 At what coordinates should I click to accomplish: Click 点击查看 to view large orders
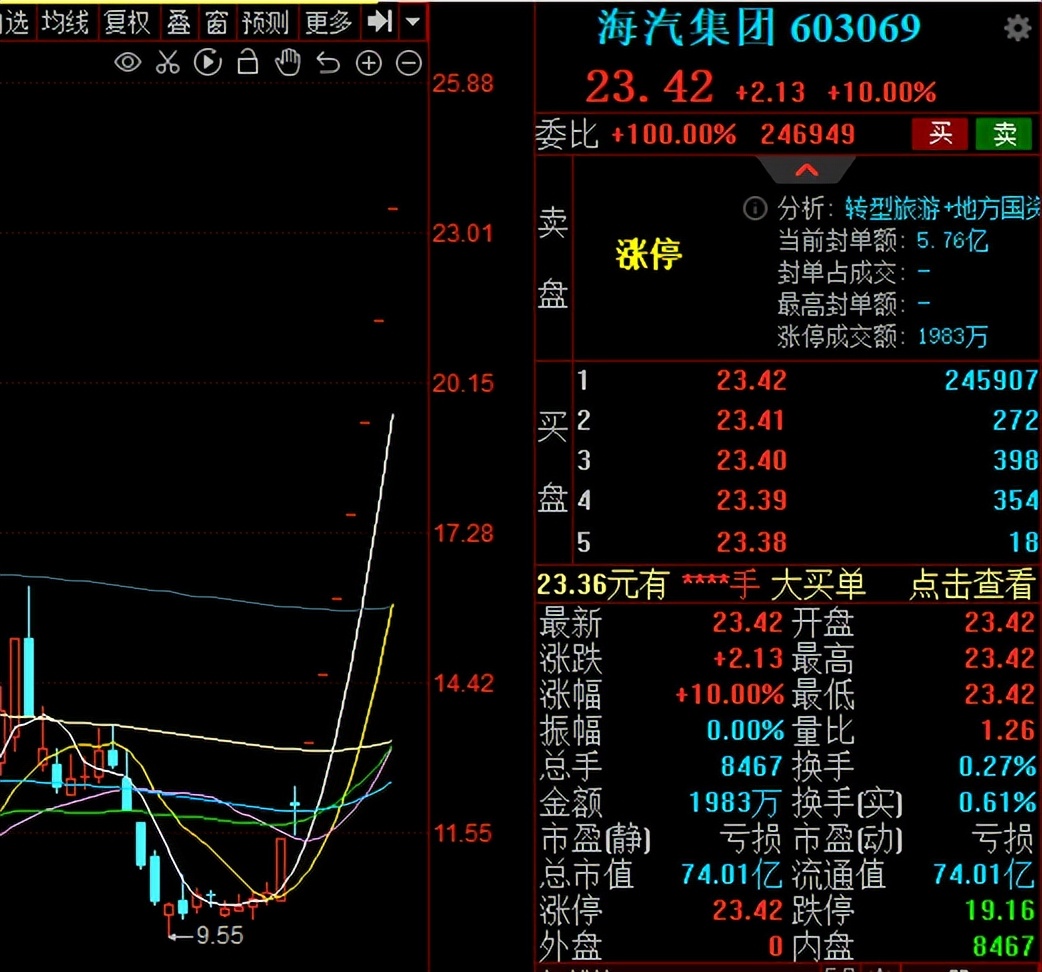(x=972, y=585)
